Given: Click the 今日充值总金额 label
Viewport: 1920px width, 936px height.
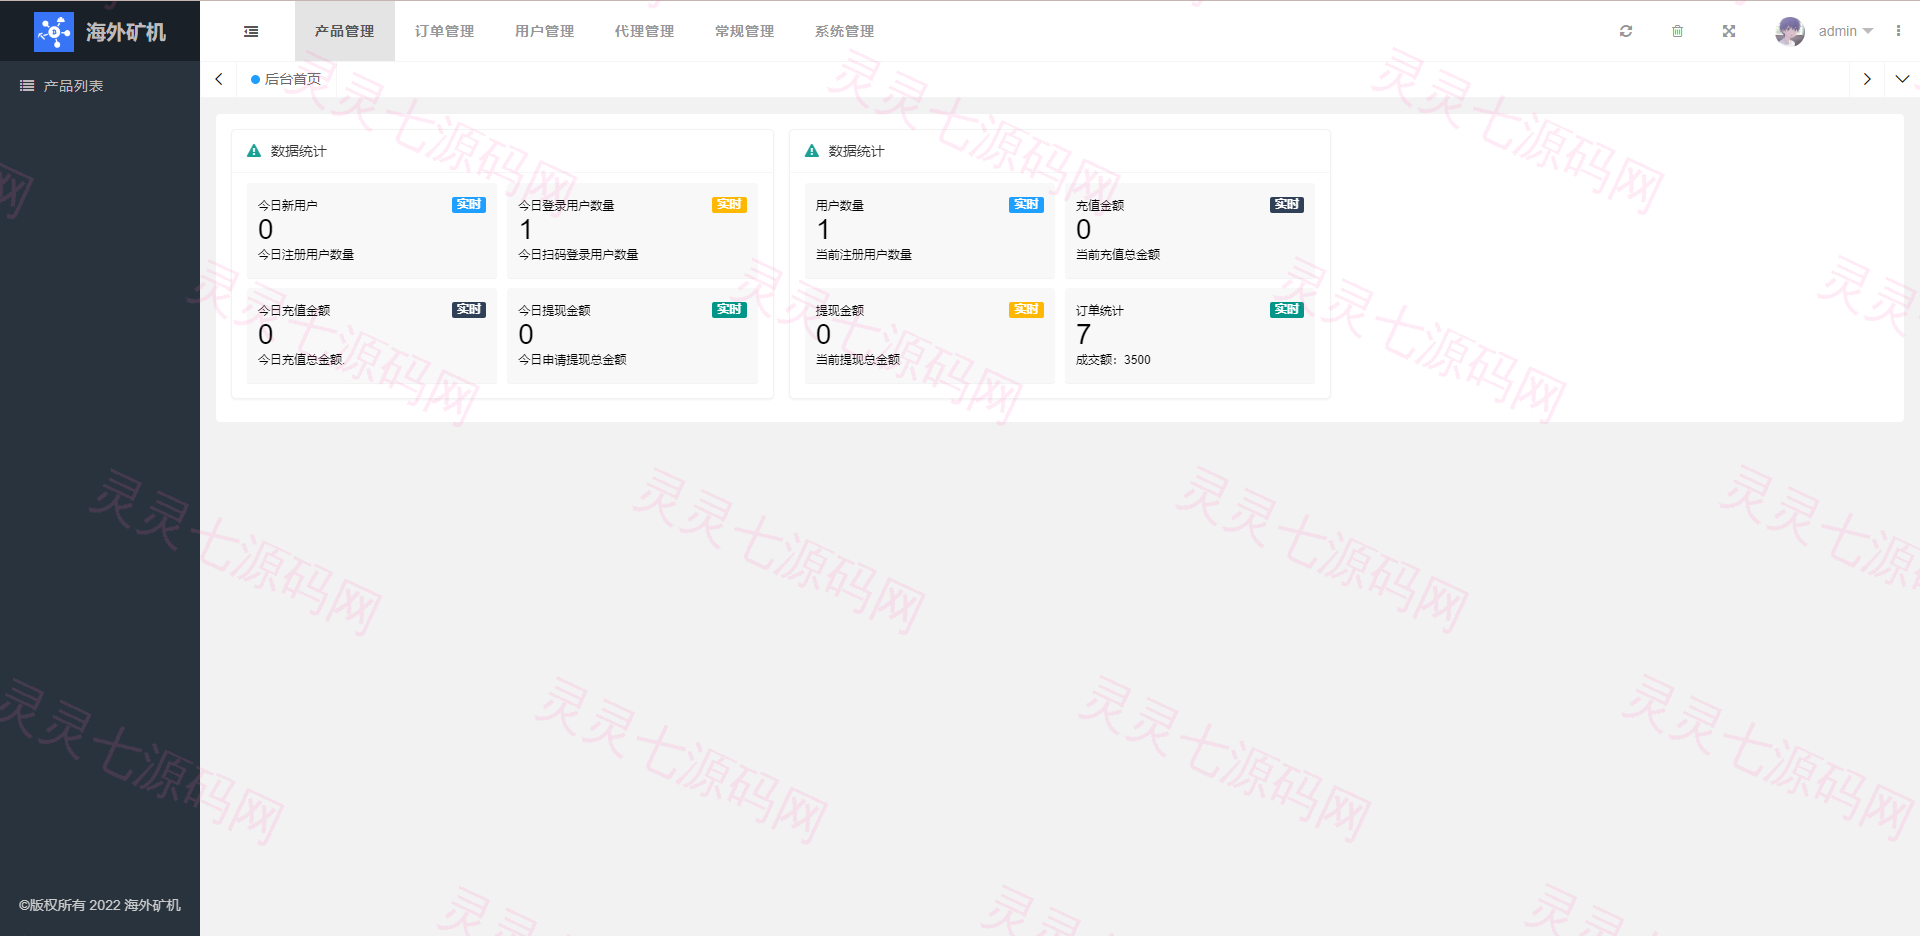Looking at the screenshot, I should [x=300, y=360].
